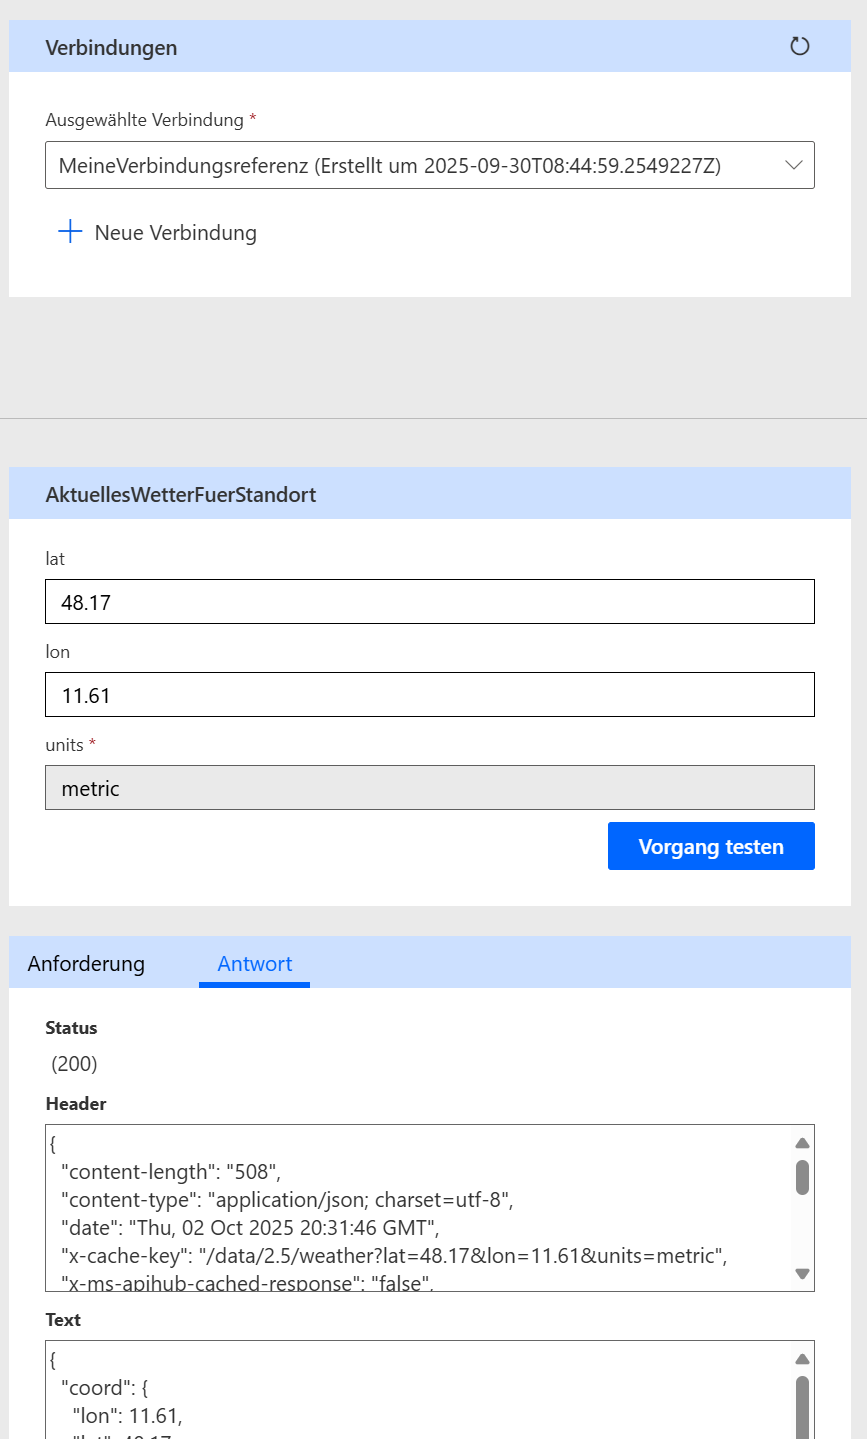The height and width of the screenshot is (1439, 867).
Task: Click the plus icon beside Neue Verbindung
Action: click(70, 232)
